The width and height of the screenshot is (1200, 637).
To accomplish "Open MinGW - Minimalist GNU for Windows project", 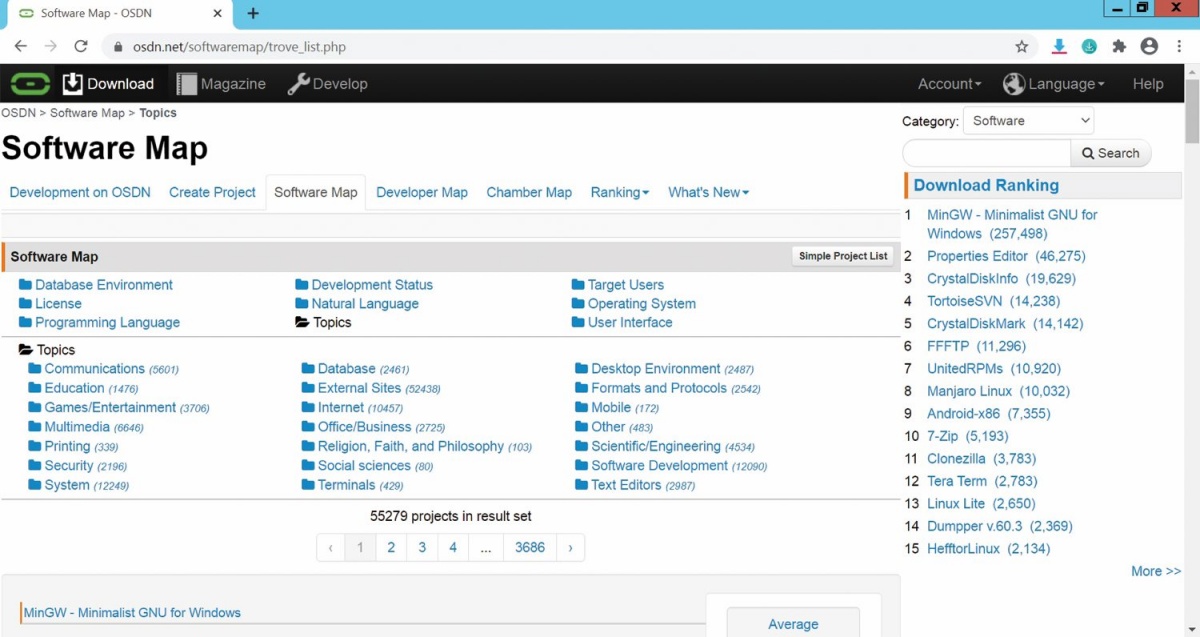I will 132,612.
